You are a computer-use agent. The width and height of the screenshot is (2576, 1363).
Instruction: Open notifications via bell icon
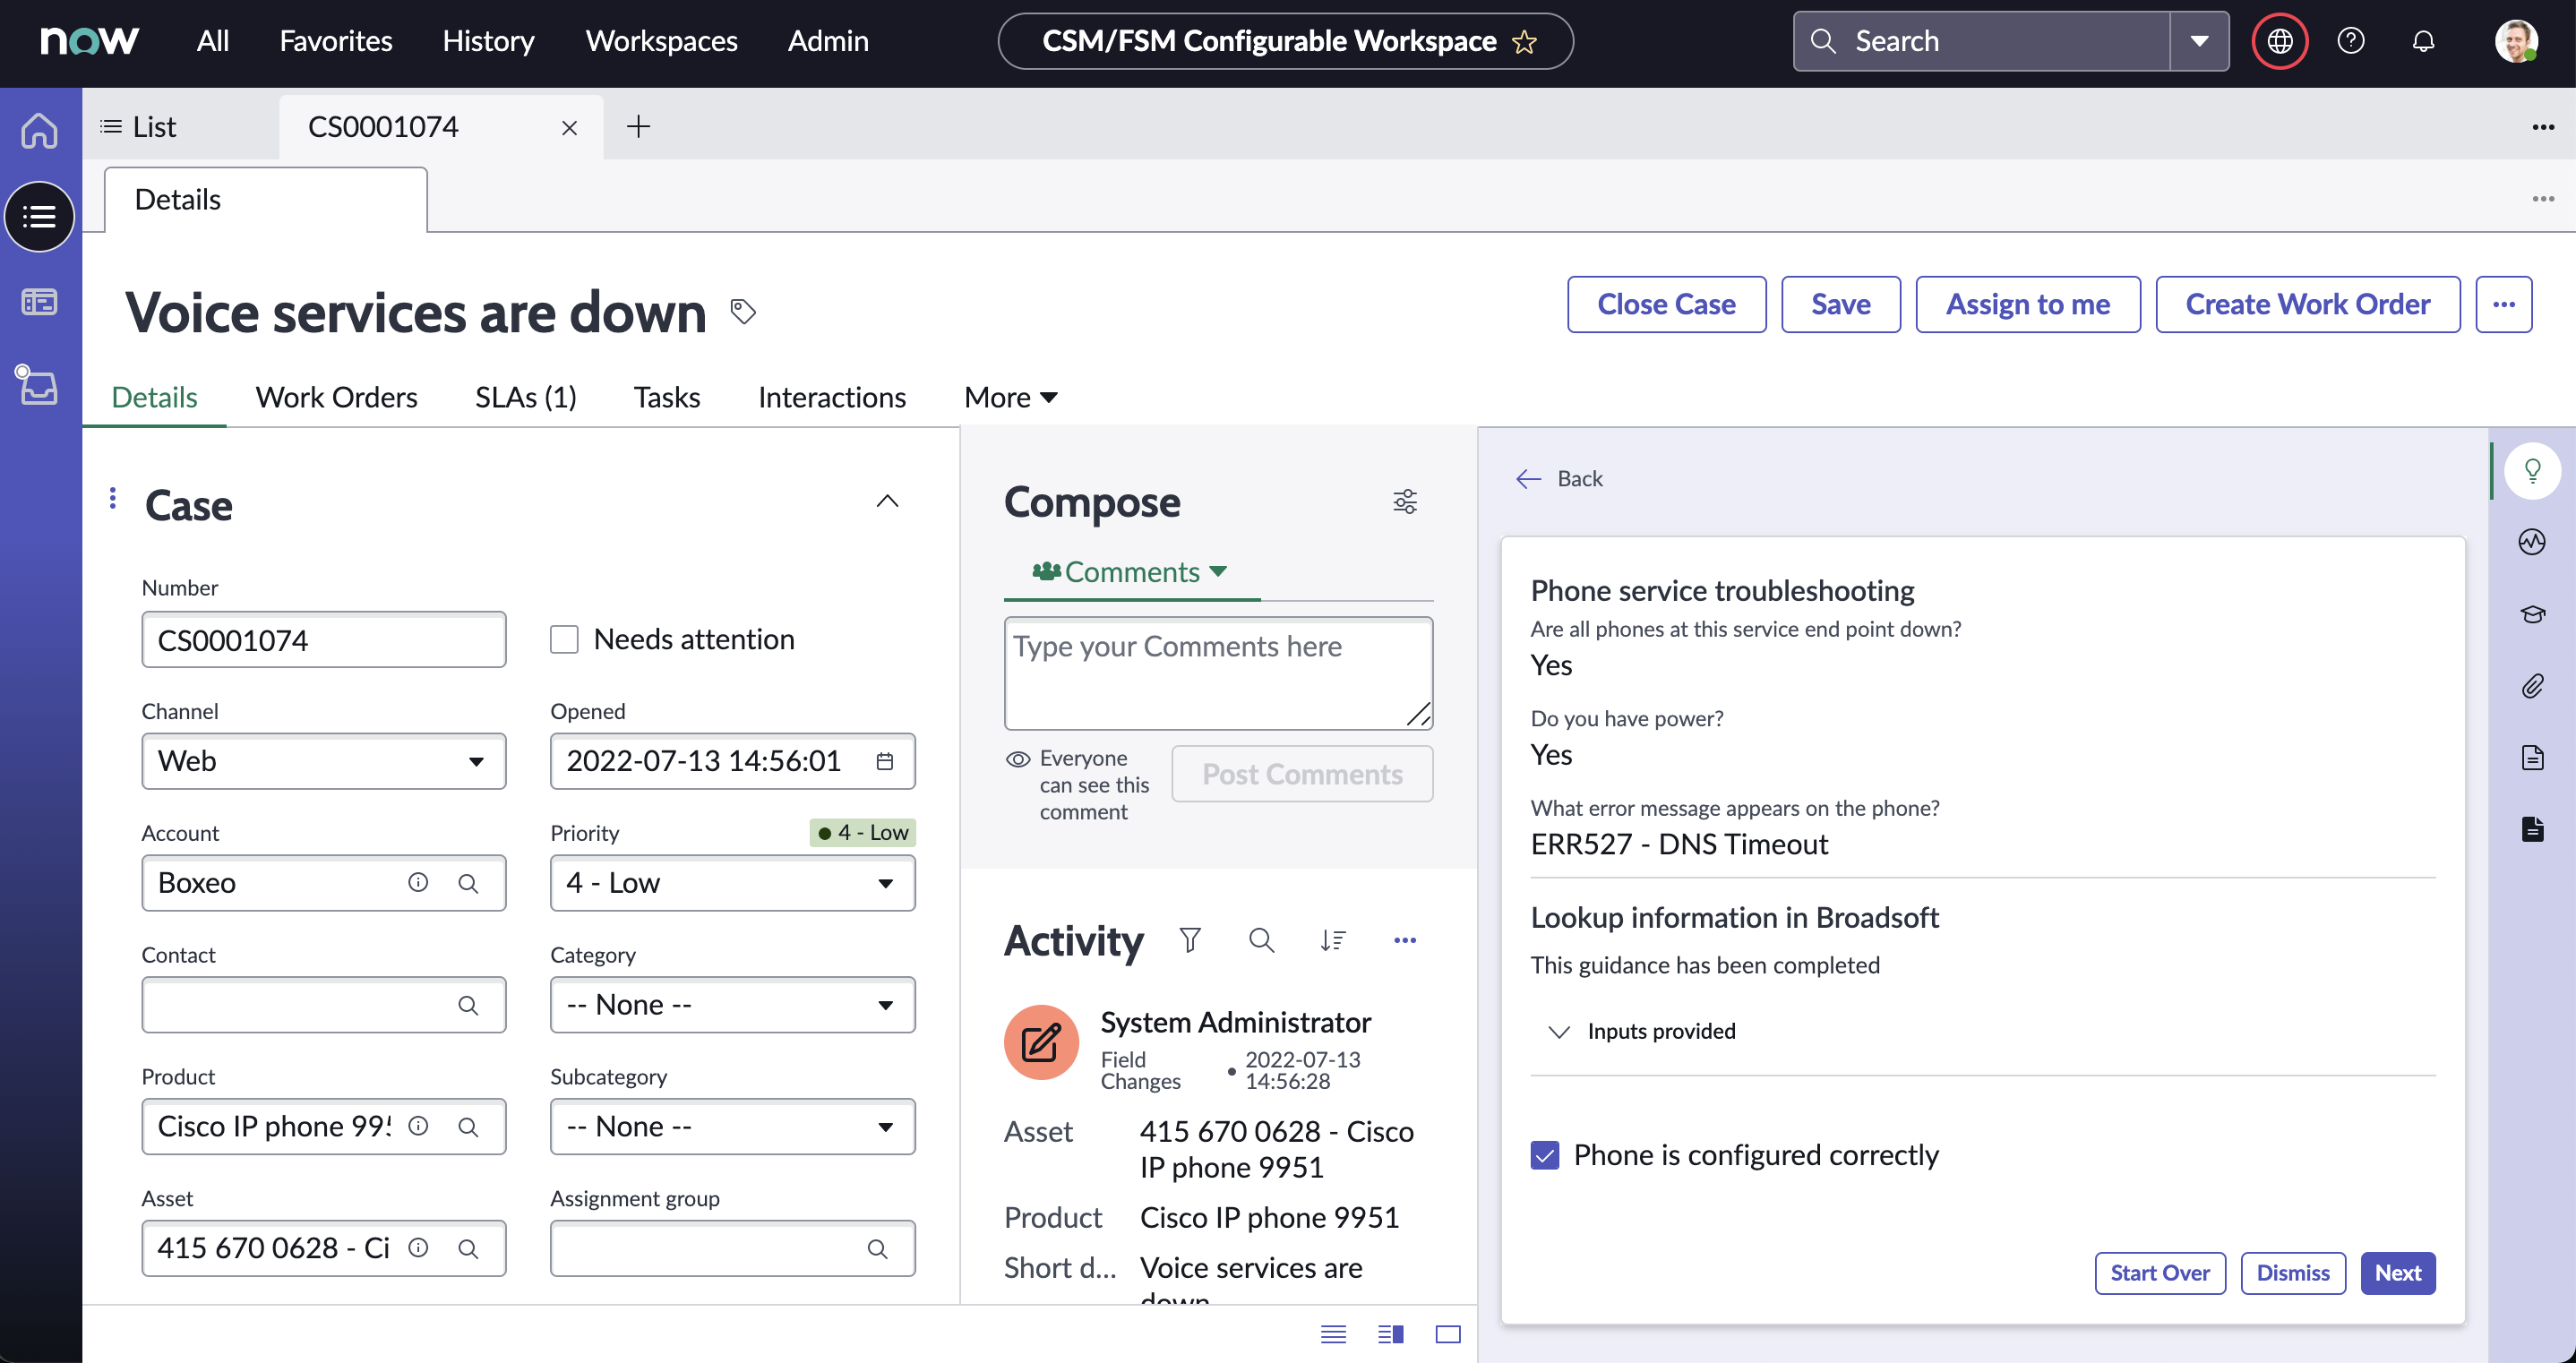2424,40
